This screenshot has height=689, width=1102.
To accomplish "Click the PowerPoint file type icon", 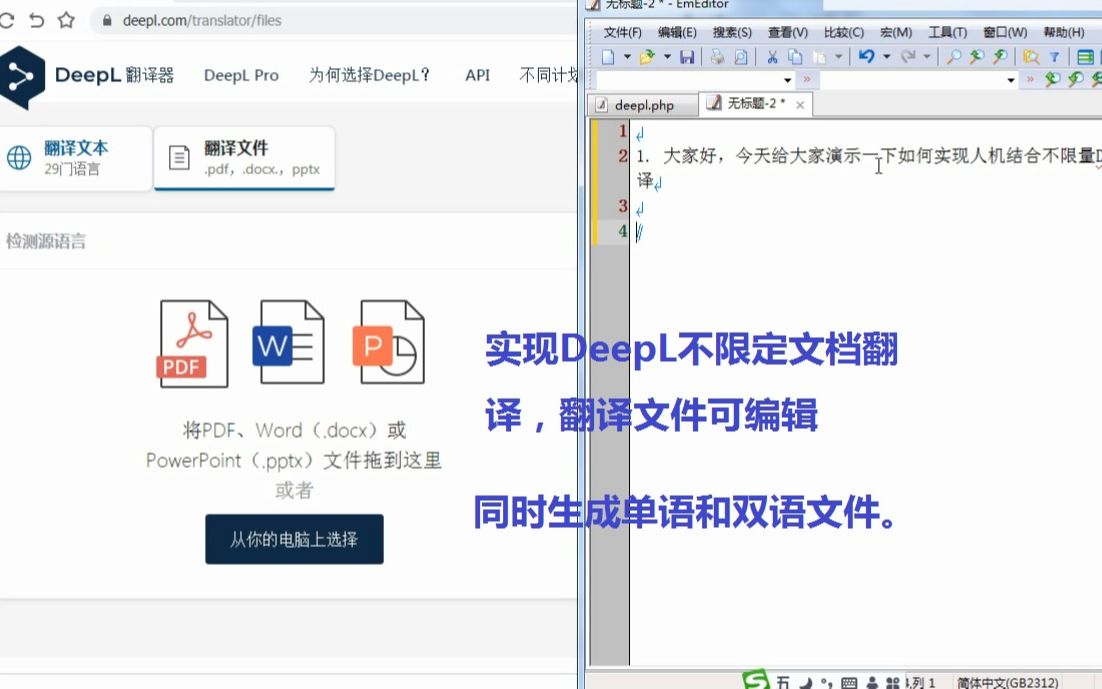I will point(389,342).
